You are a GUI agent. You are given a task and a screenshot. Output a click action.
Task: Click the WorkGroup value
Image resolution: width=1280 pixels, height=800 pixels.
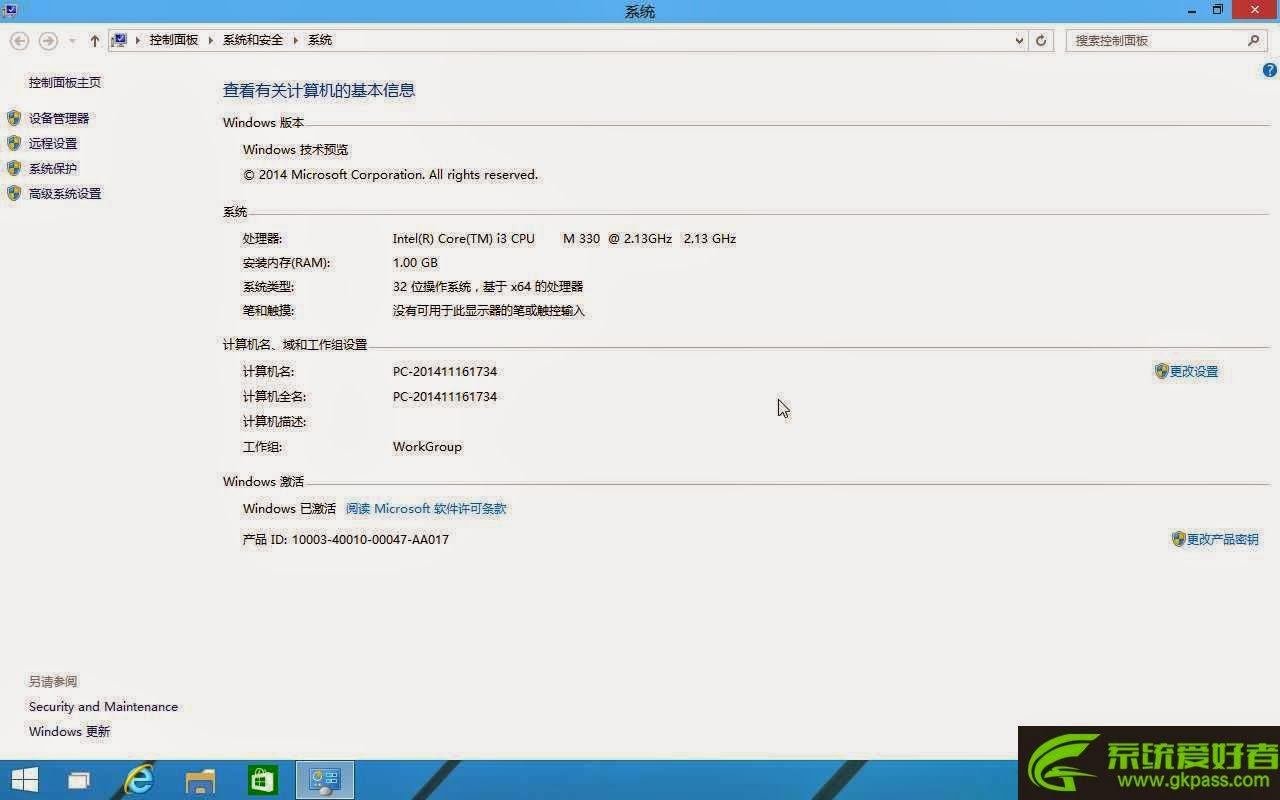[x=427, y=446]
